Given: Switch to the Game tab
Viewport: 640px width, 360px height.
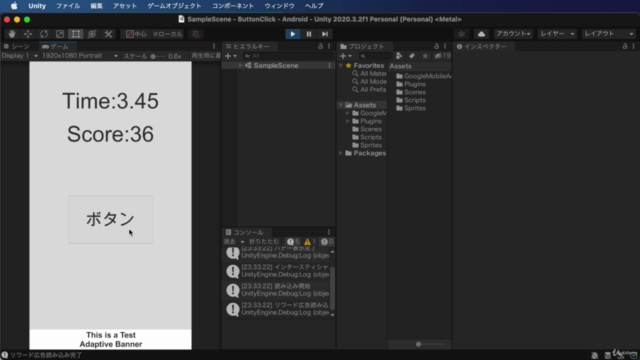Looking at the screenshot, I should click(56, 47).
